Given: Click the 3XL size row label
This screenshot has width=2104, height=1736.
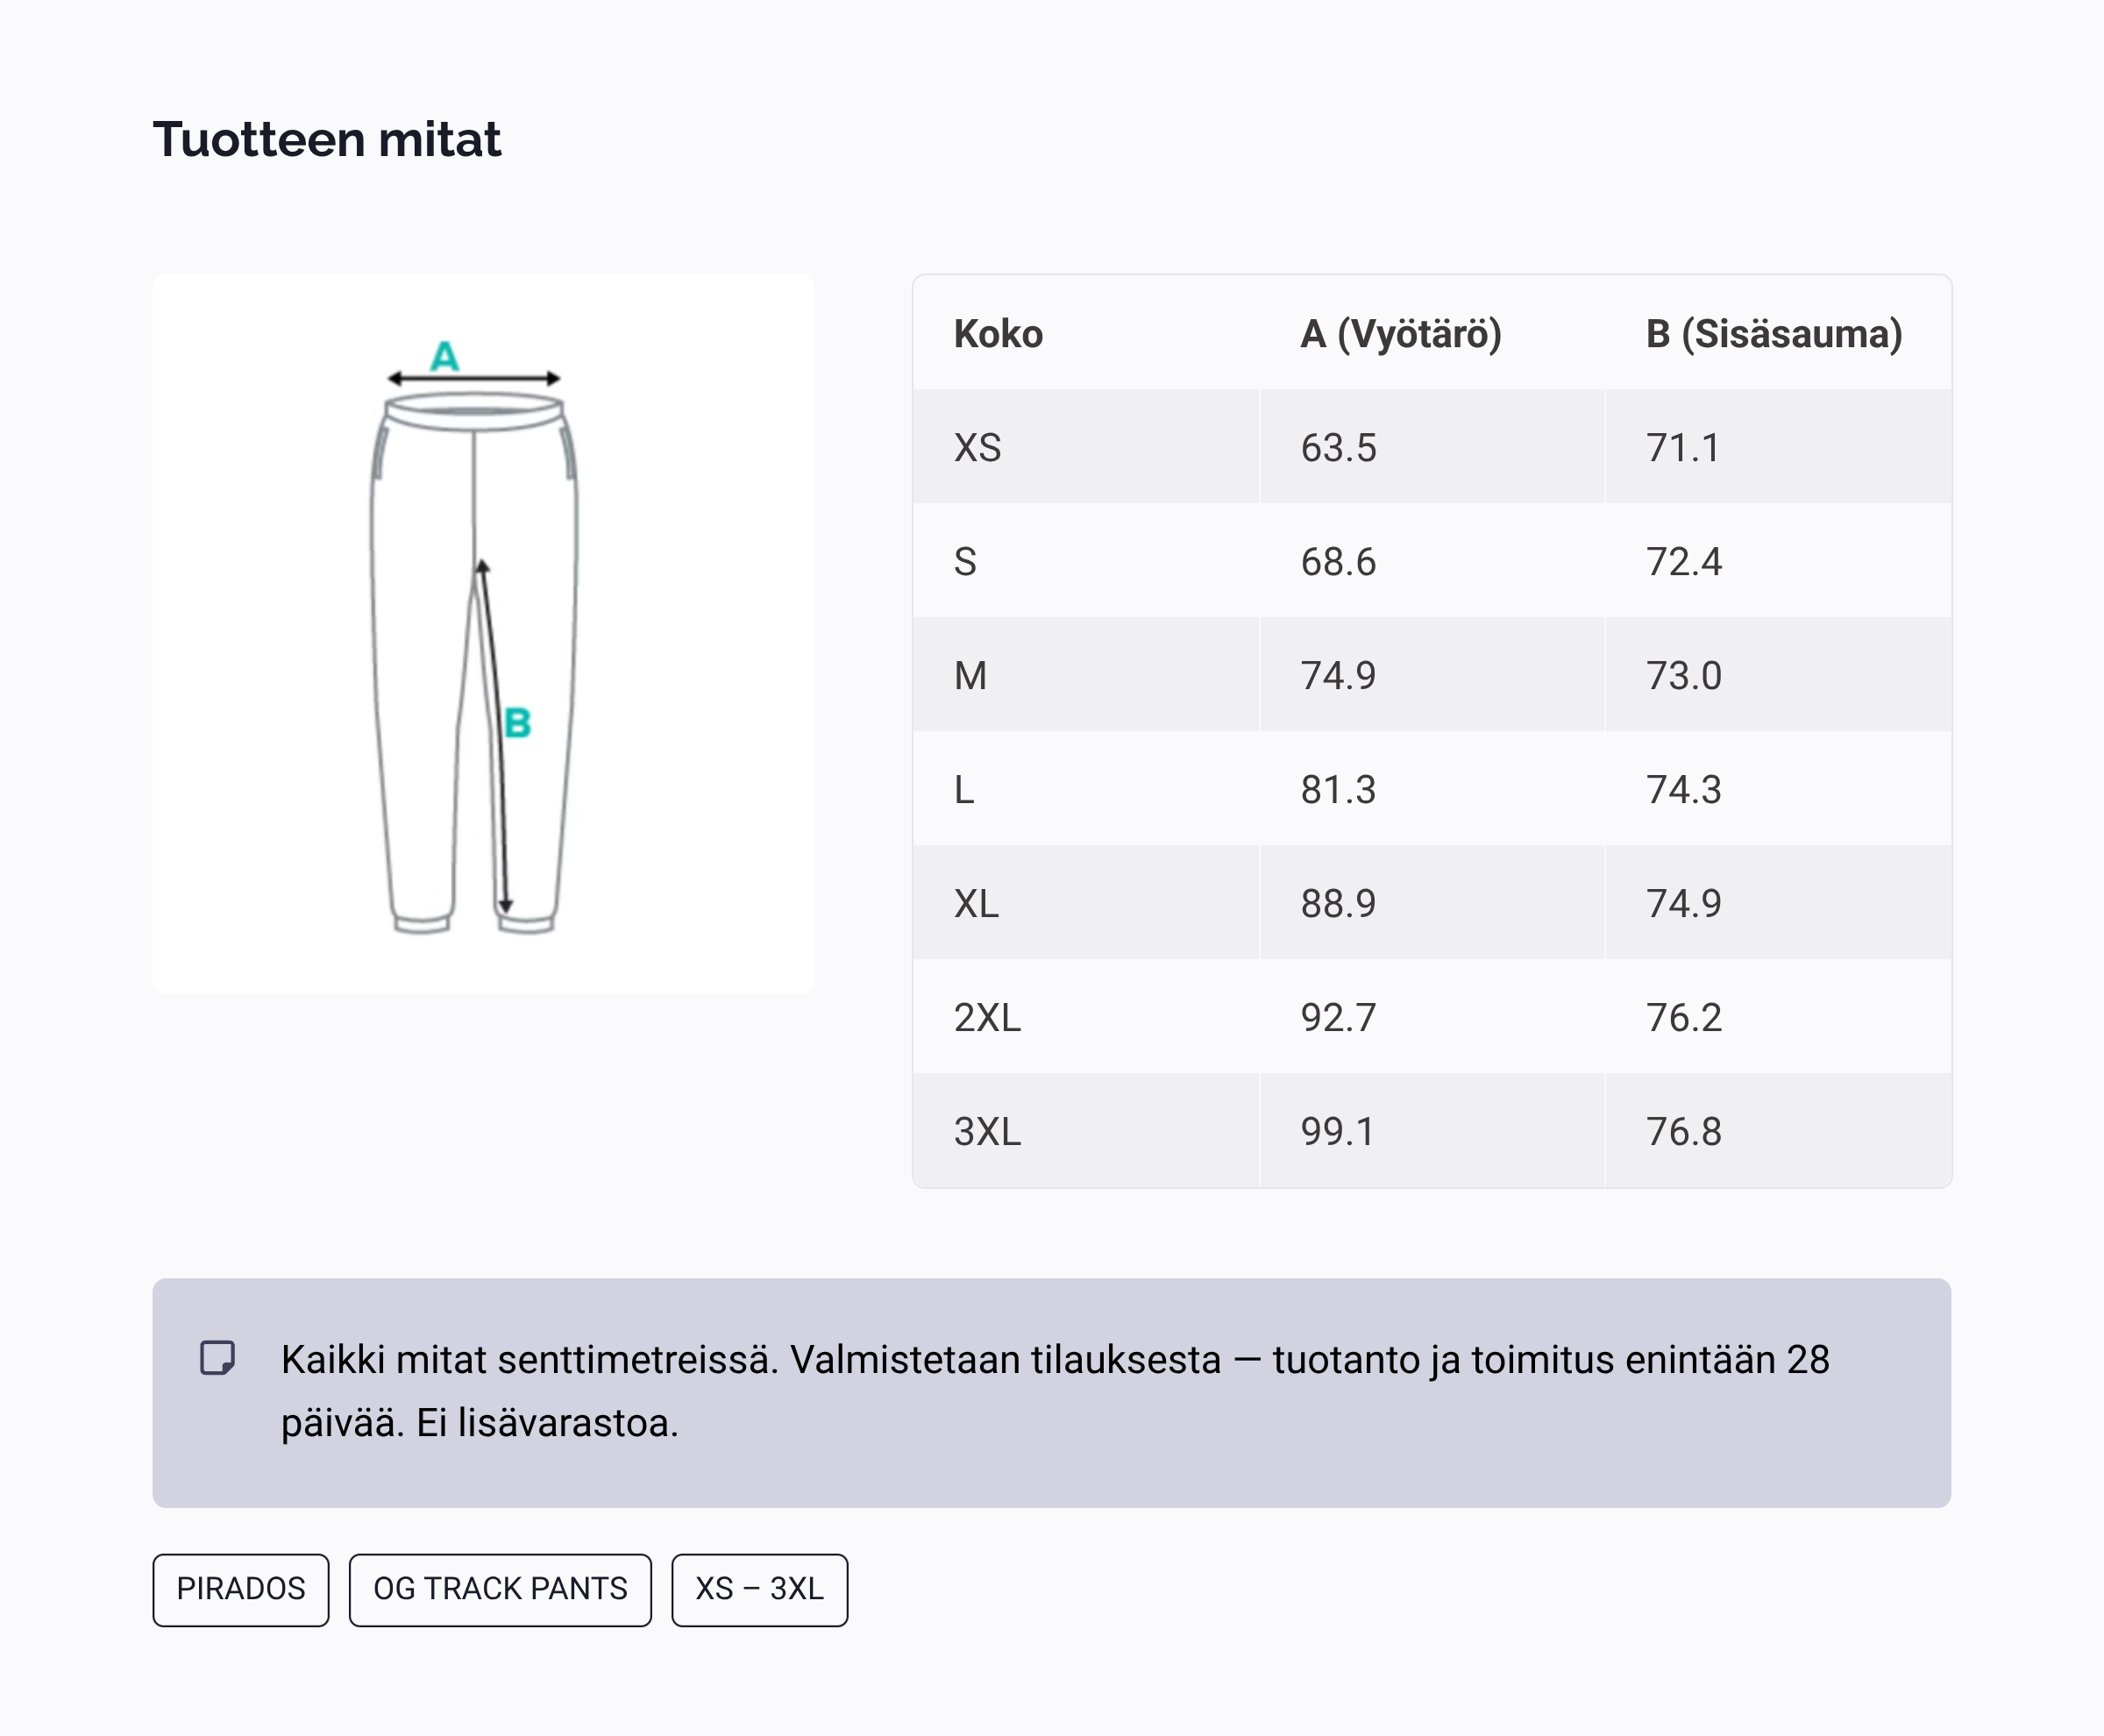Looking at the screenshot, I should (987, 1132).
